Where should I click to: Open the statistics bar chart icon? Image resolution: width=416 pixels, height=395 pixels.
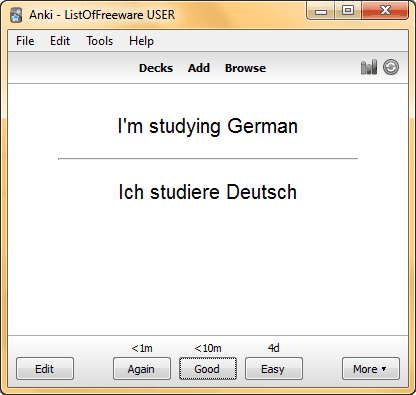click(369, 67)
